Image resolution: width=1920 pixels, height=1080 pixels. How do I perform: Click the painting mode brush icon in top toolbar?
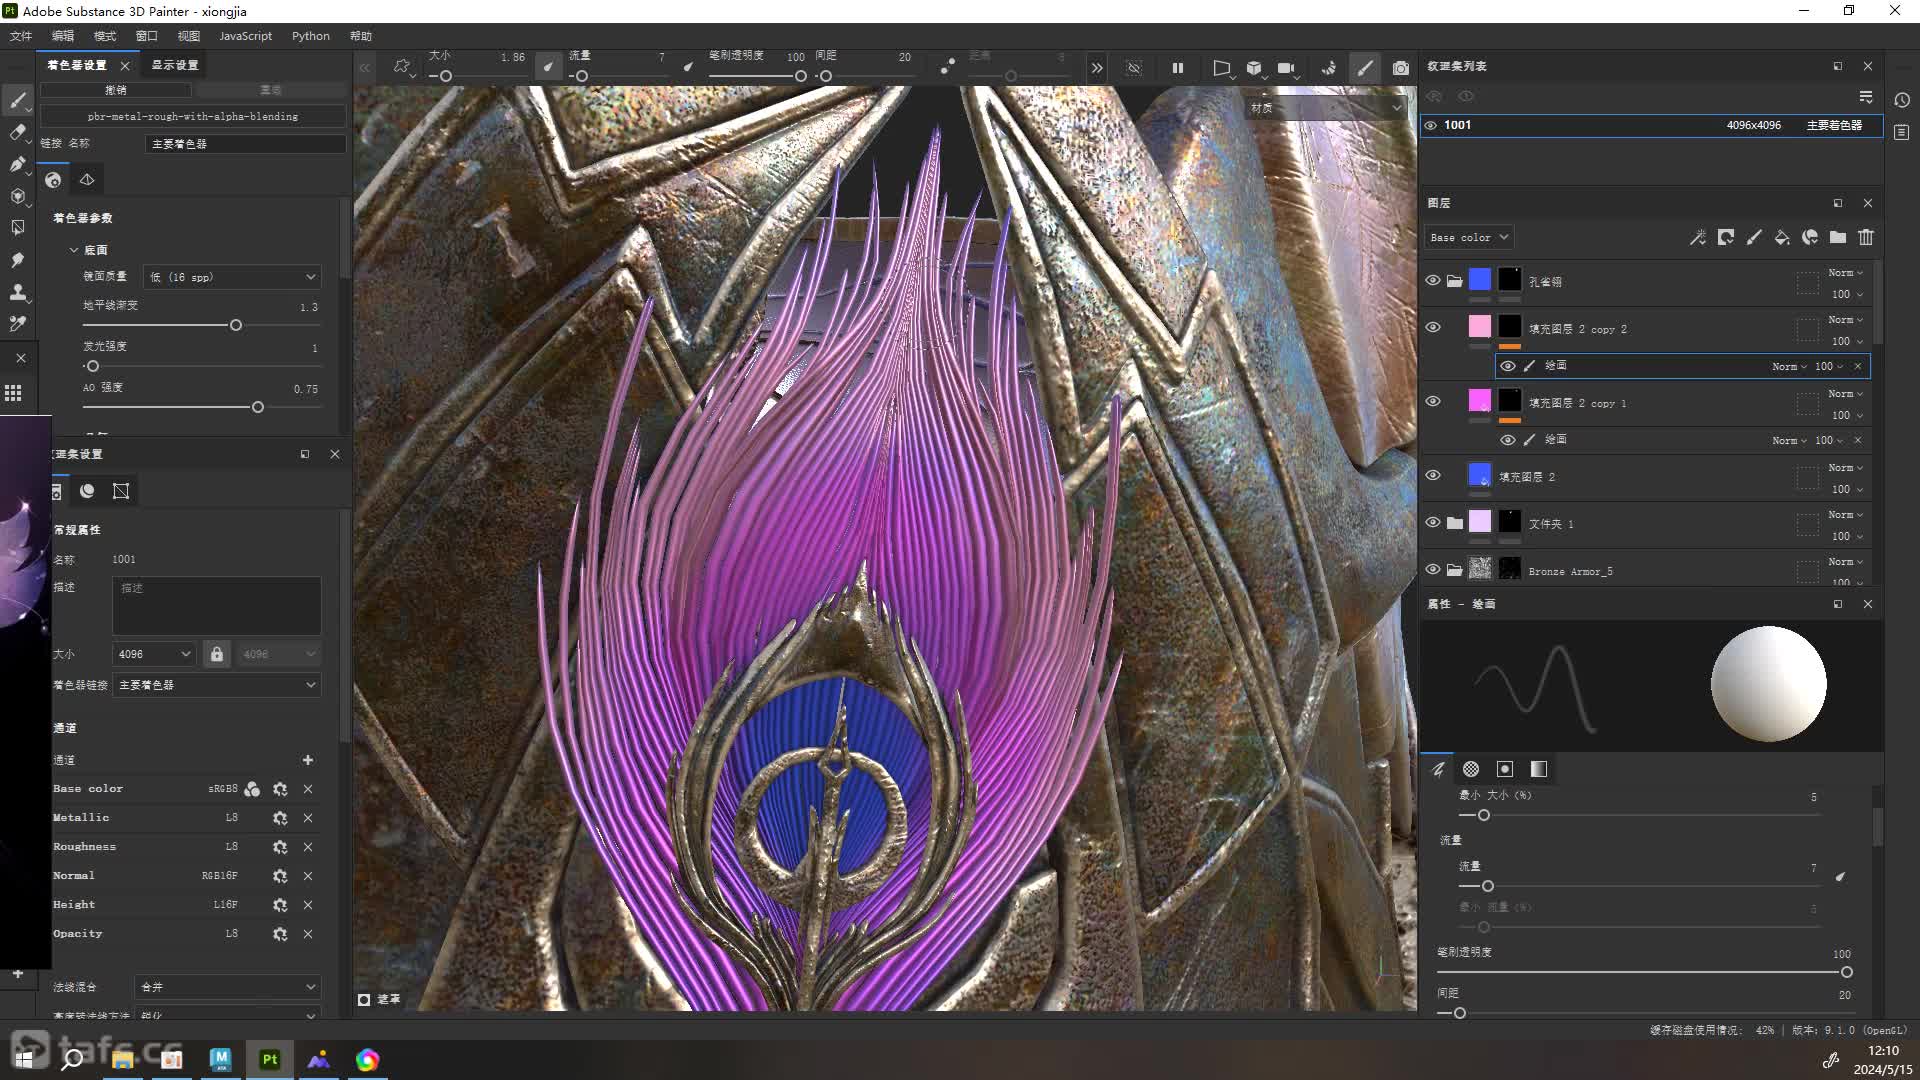[1365, 68]
